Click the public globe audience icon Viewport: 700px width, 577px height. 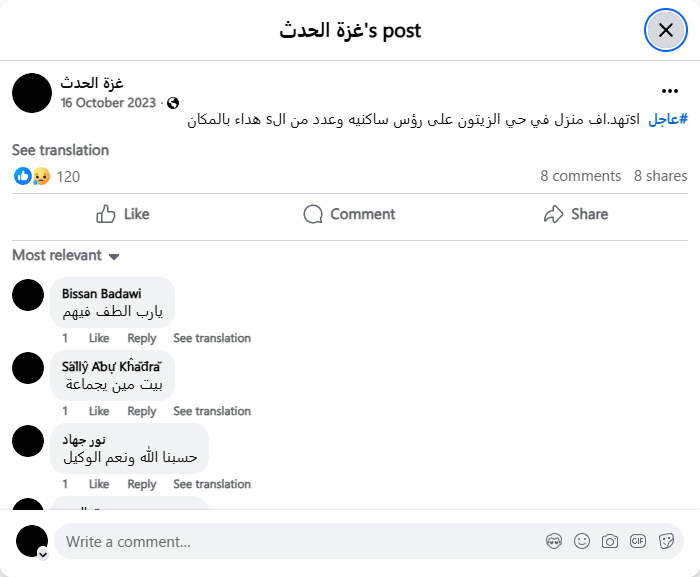(x=173, y=103)
